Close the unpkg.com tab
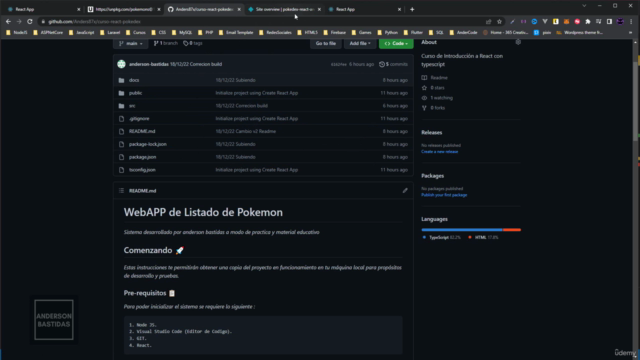640x360 pixels. 159,9
